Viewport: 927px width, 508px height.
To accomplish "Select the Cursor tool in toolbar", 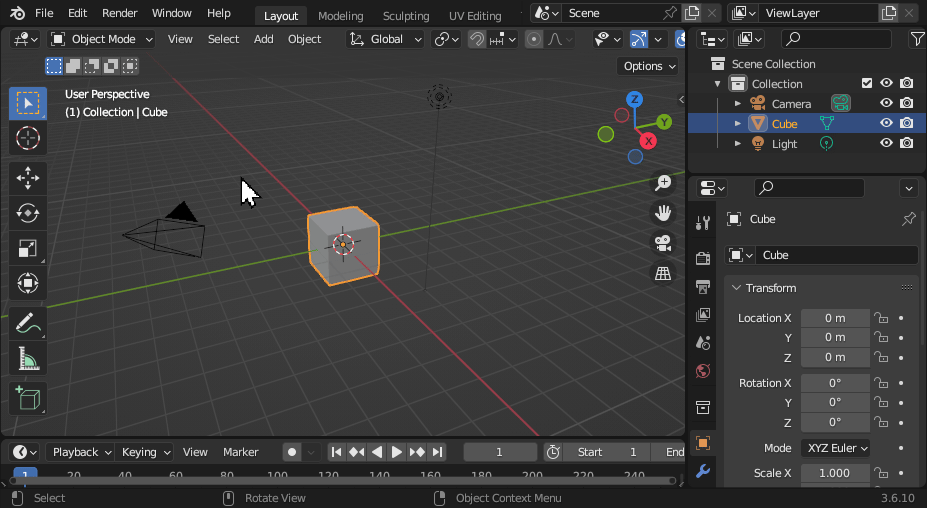I will (28, 138).
